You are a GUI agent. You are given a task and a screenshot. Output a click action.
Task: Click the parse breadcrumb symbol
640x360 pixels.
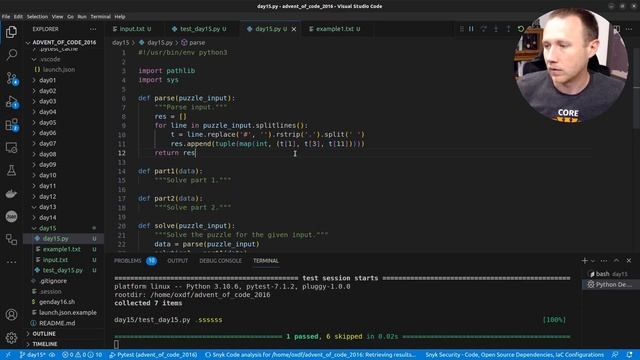(x=193, y=42)
